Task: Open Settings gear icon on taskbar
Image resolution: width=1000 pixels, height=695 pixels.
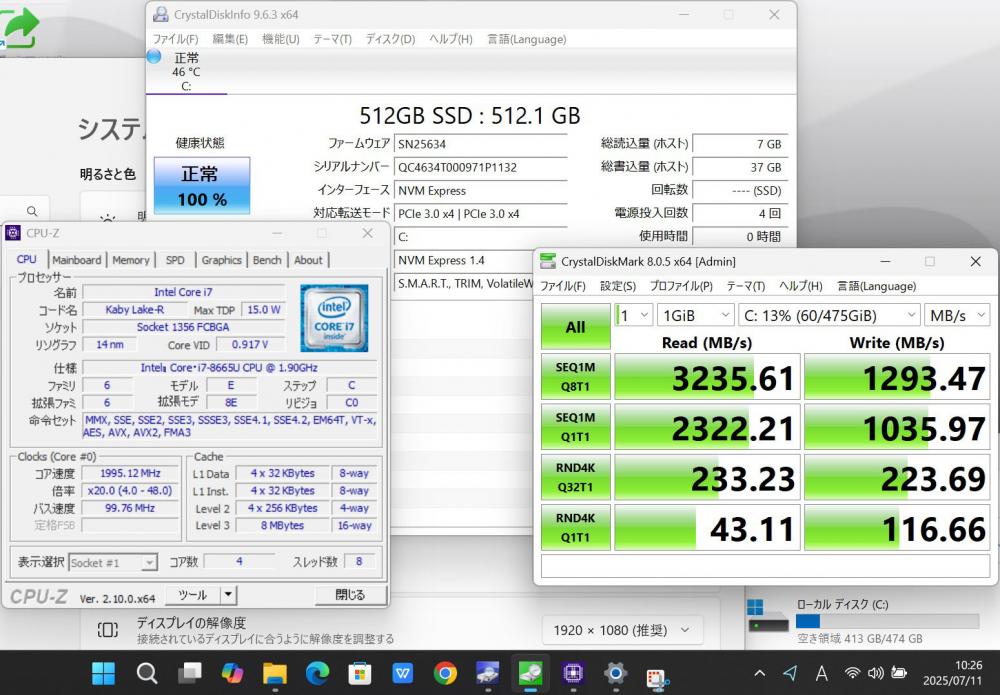Action: [x=615, y=673]
